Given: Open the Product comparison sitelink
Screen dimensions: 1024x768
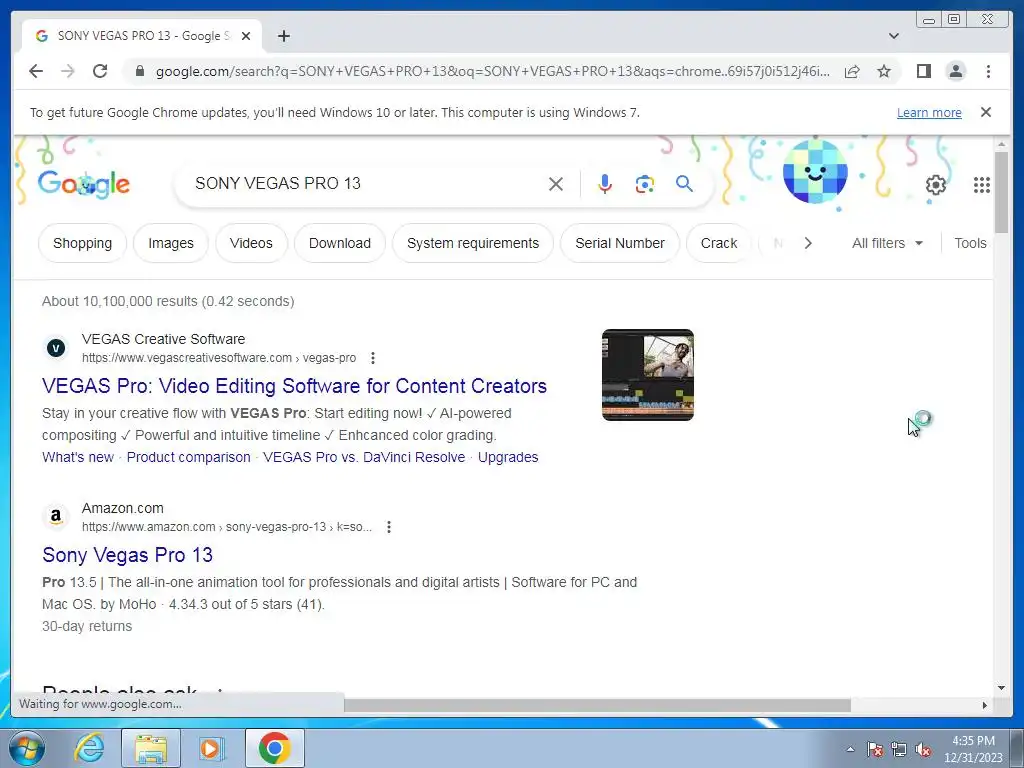Looking at the screenshot, I should [188, 457].
